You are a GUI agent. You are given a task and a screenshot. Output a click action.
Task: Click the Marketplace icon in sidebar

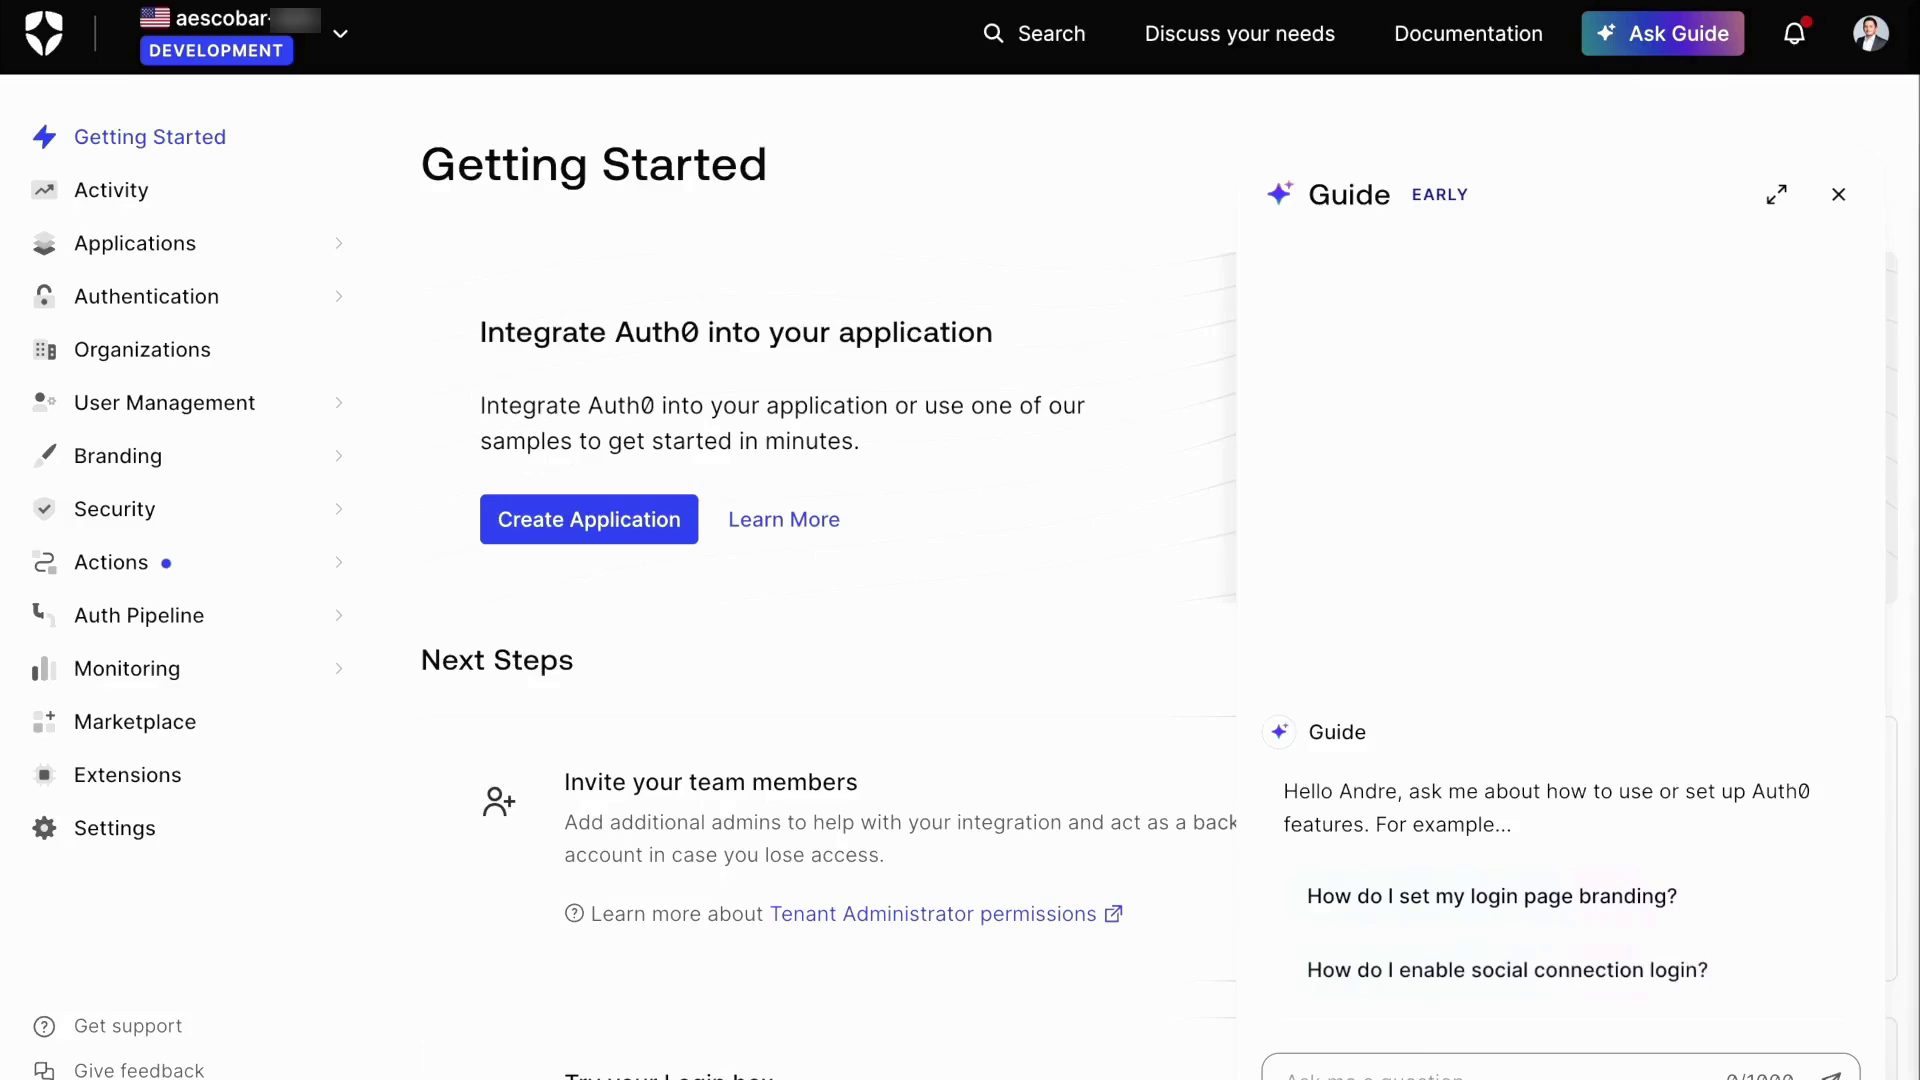click(44, 722)
